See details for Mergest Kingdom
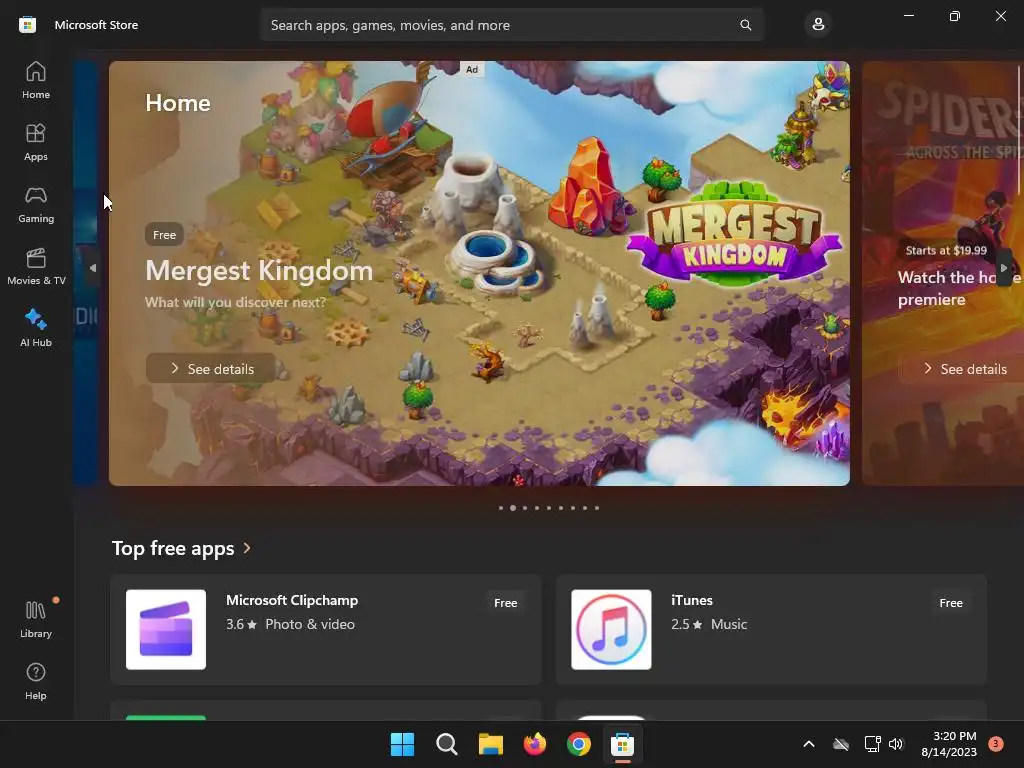This screenshot has width=1024, height=768. point(212,369)
